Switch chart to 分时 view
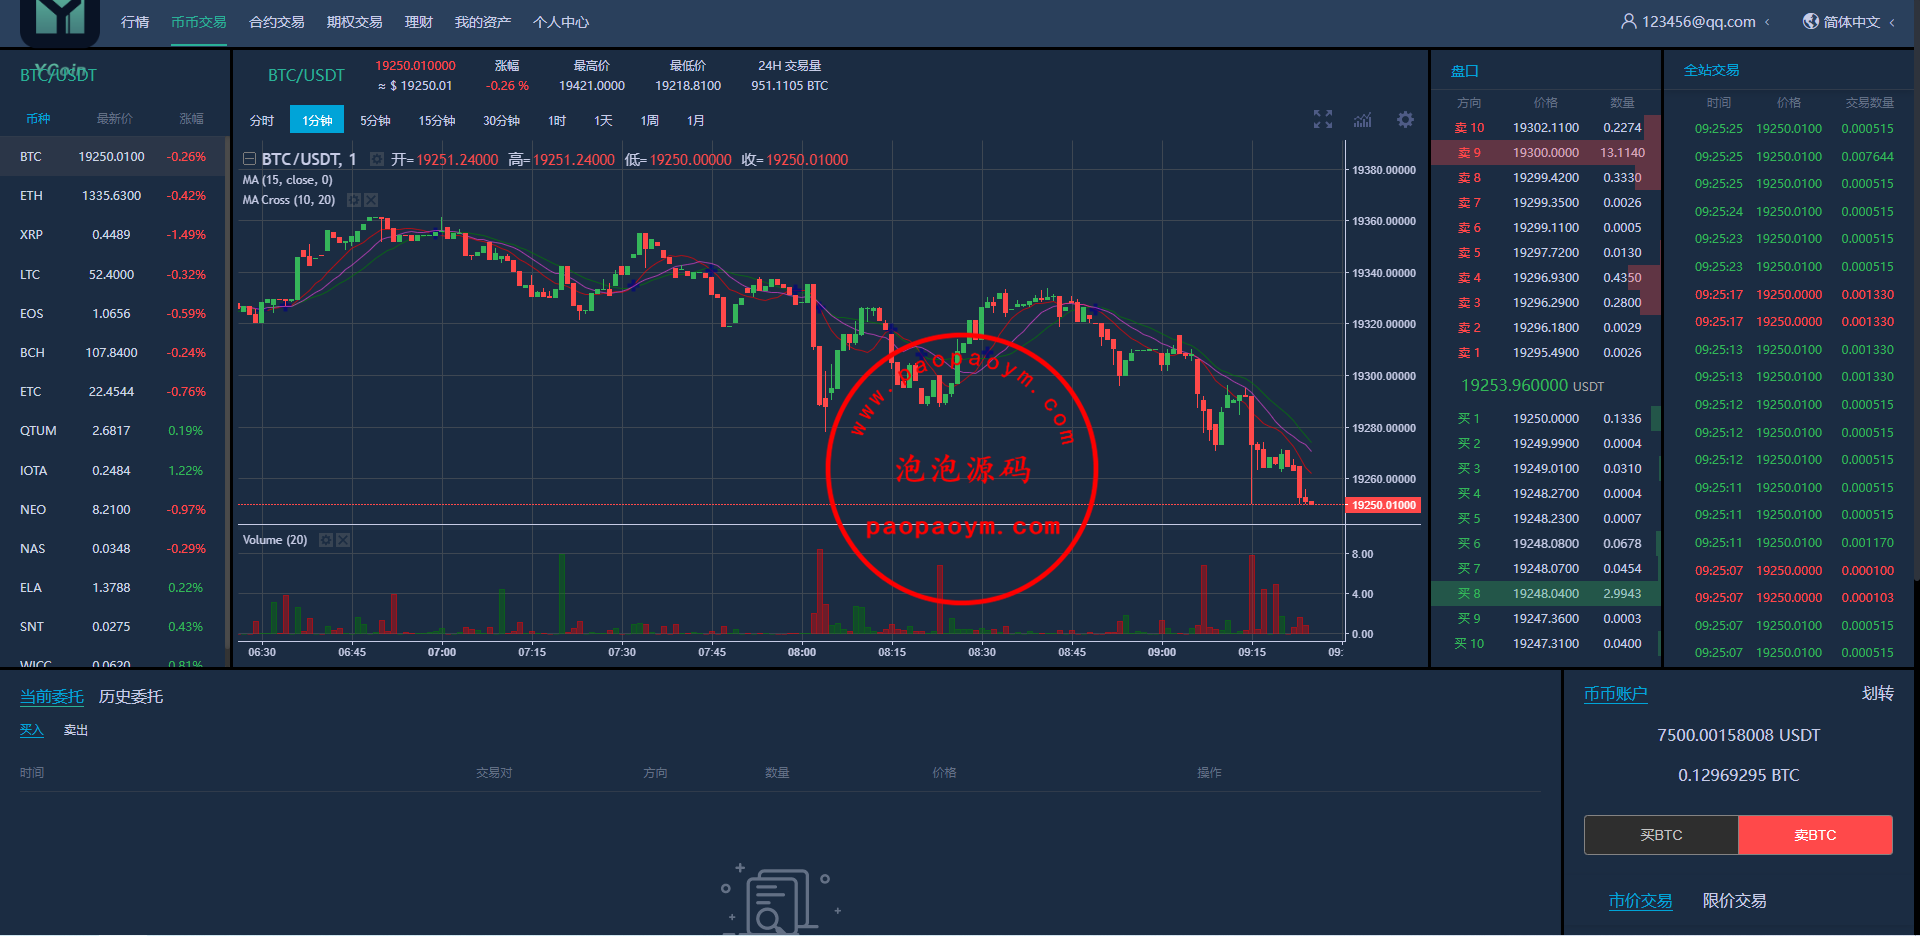The height and width of the screenshot is (936, 1920). (x=262, y=120)
